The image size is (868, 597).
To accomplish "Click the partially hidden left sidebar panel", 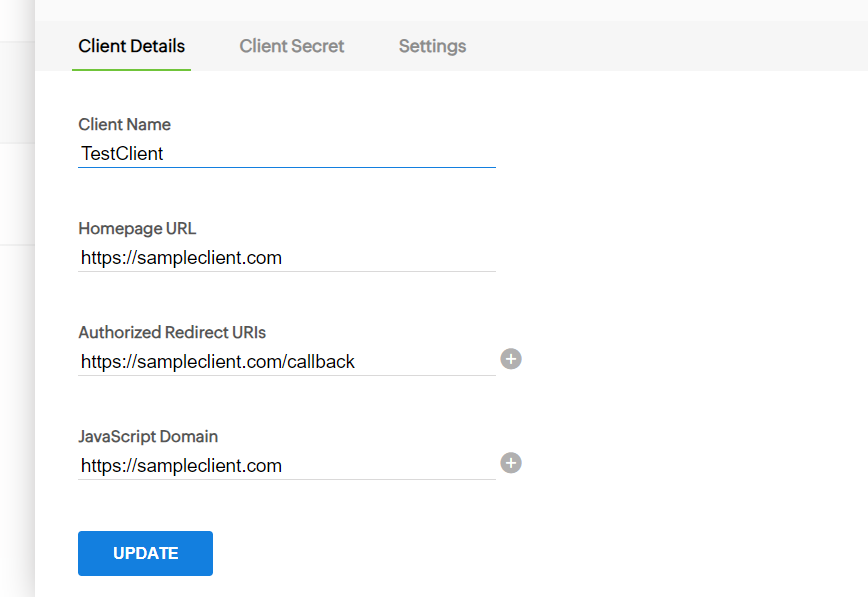I will pyautogui.click(x=17, y=298).
